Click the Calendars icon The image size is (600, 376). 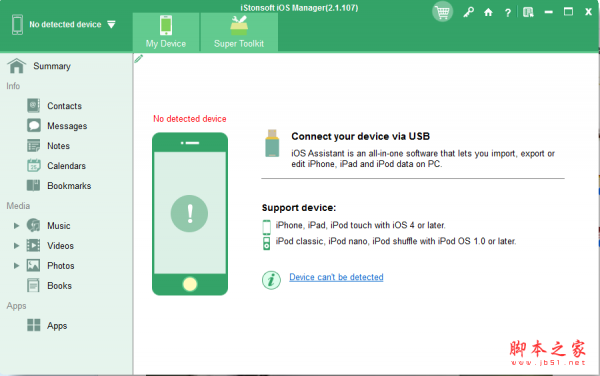click(x=34, y=165)
